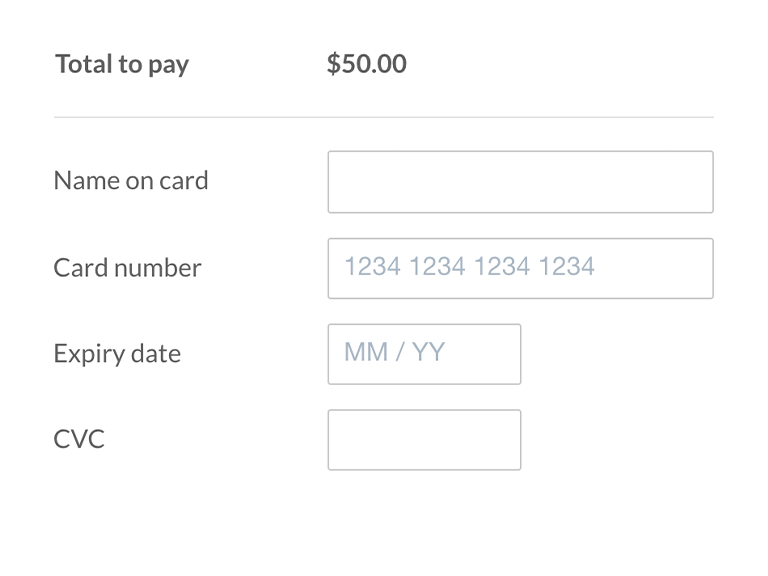Click the divider line below the total
This screenshot has width=768, height=576.
click(384, 117)
